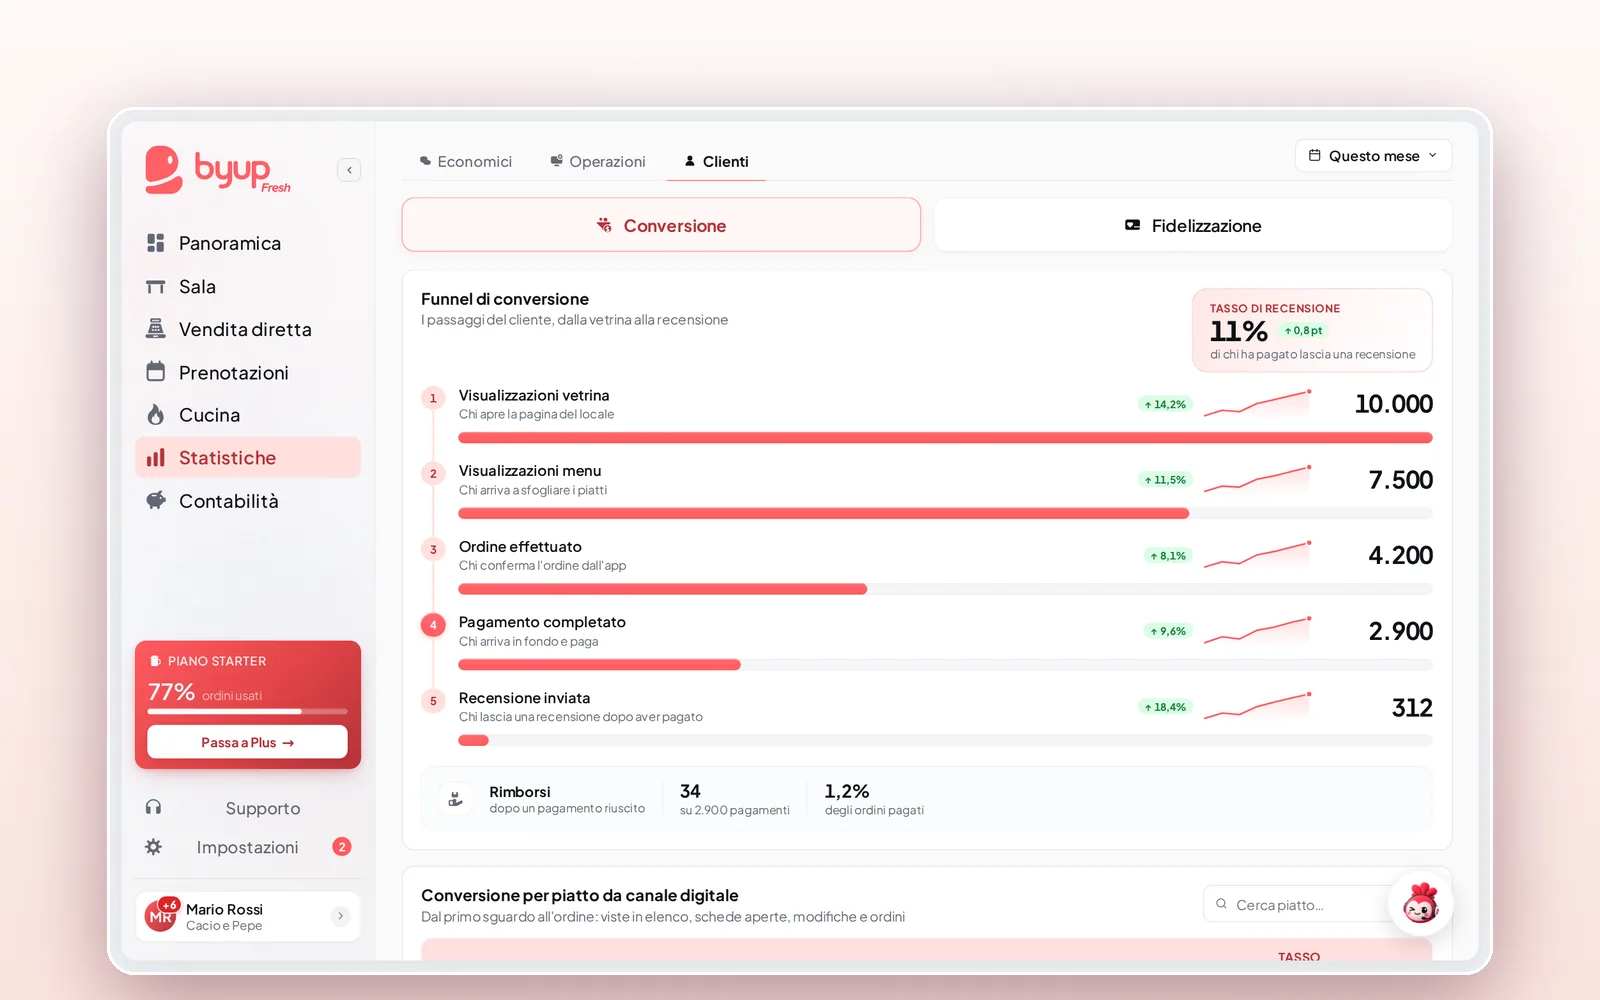Open Prenotazioni in the sidebar
The image size is (1600, 1000).
point(248,372)
